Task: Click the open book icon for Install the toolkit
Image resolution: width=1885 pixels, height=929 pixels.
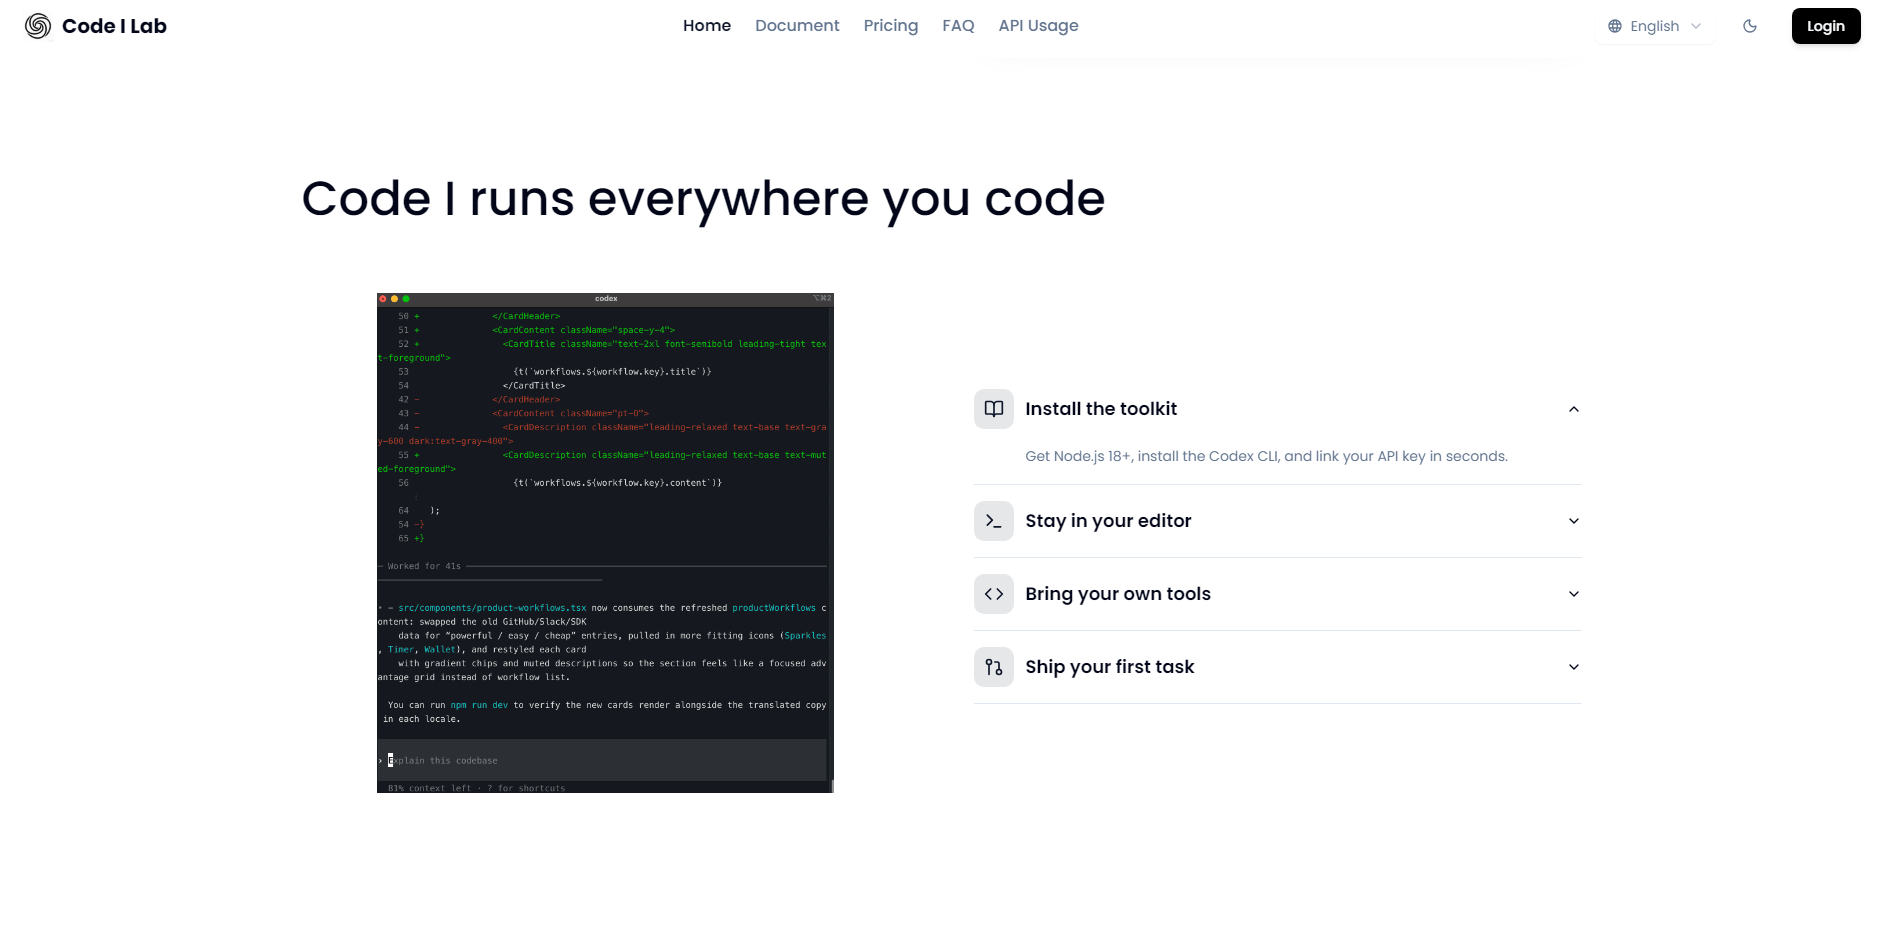Action: (x=993, y=408)
